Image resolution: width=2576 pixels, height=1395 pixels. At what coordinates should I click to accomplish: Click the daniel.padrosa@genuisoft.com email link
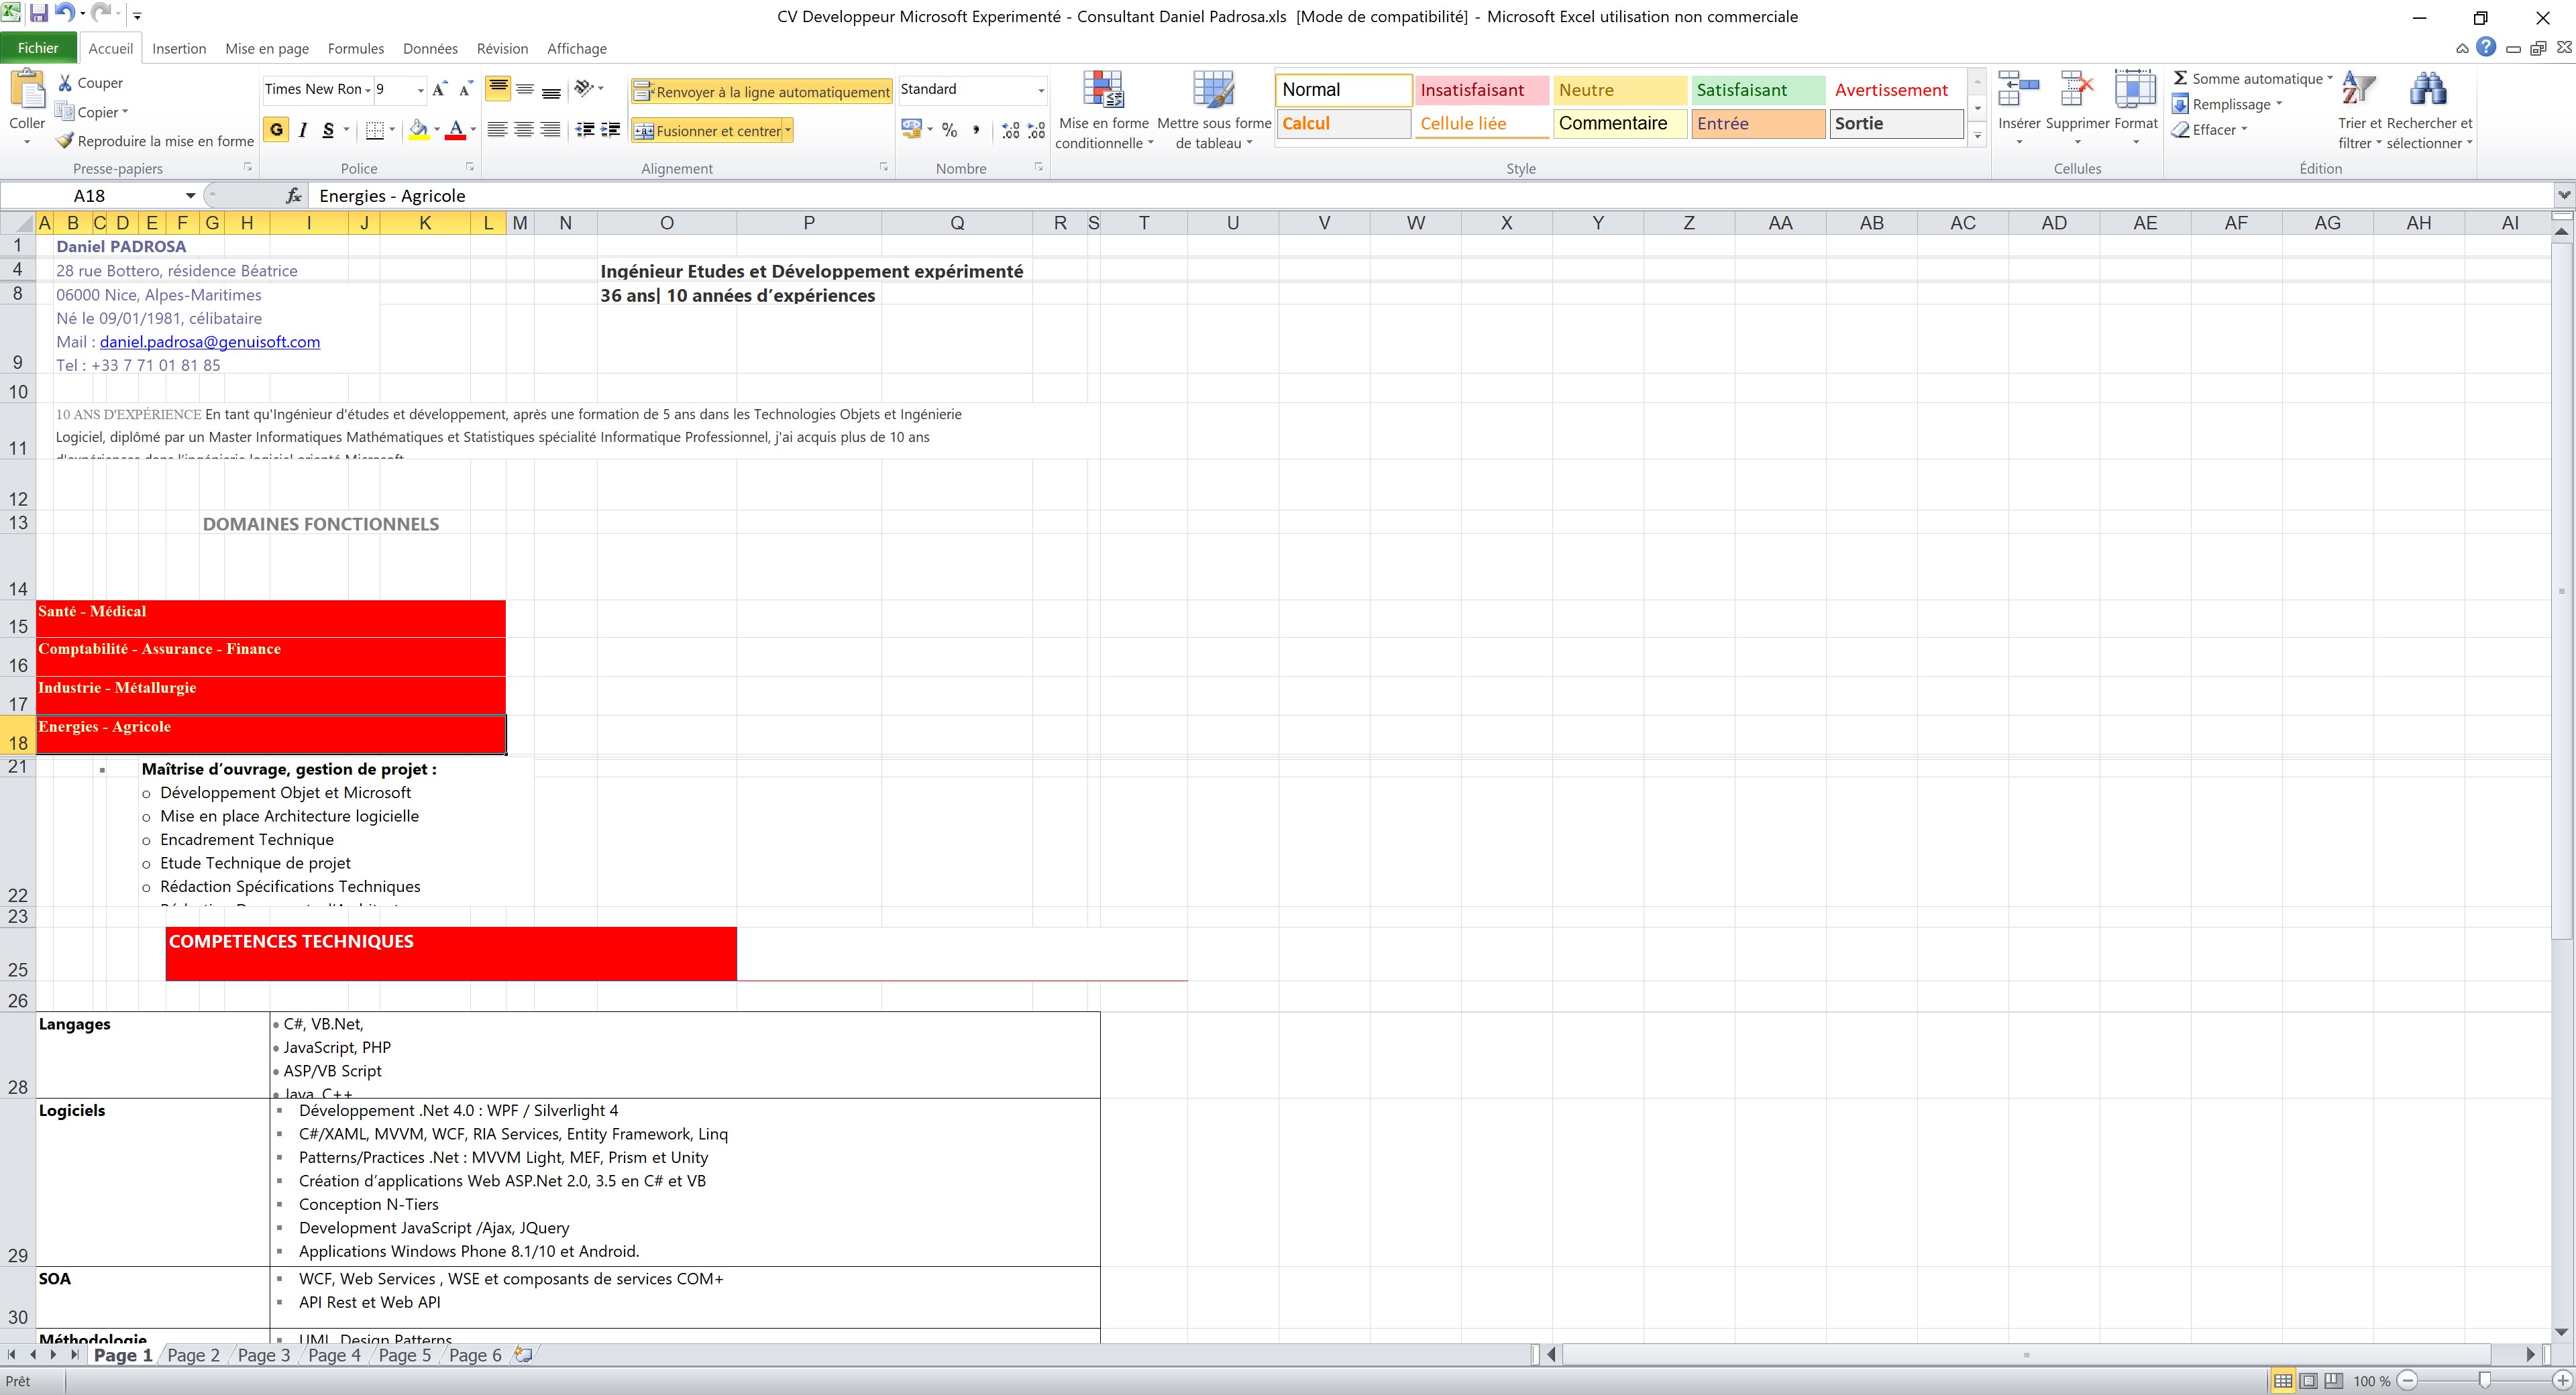(x=210, y=342)
